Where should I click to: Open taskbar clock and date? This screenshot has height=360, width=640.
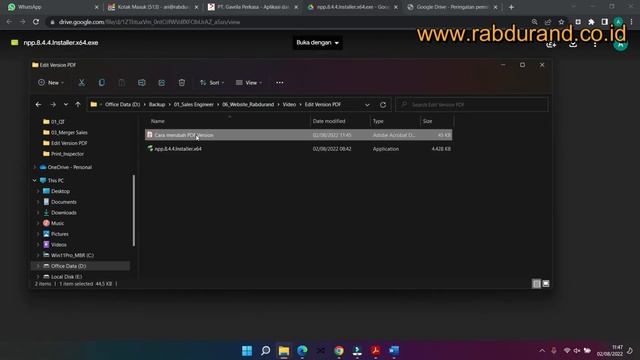[610, 351]
